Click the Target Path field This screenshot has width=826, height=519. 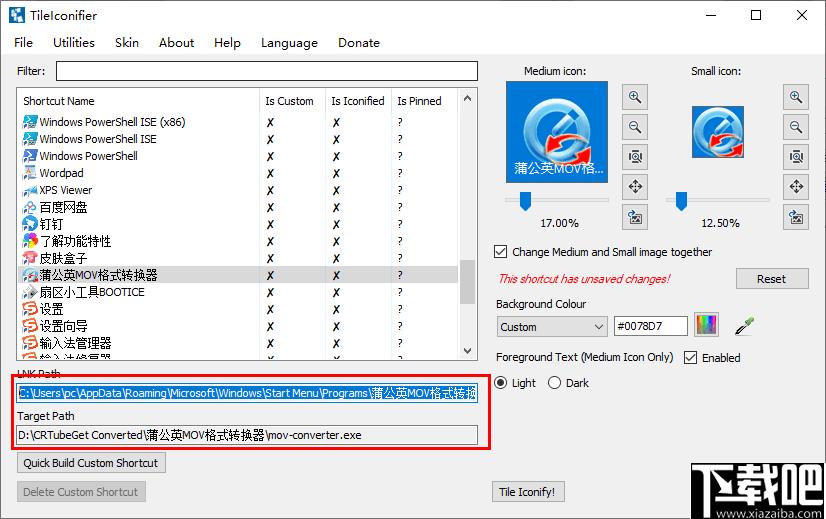248,435
